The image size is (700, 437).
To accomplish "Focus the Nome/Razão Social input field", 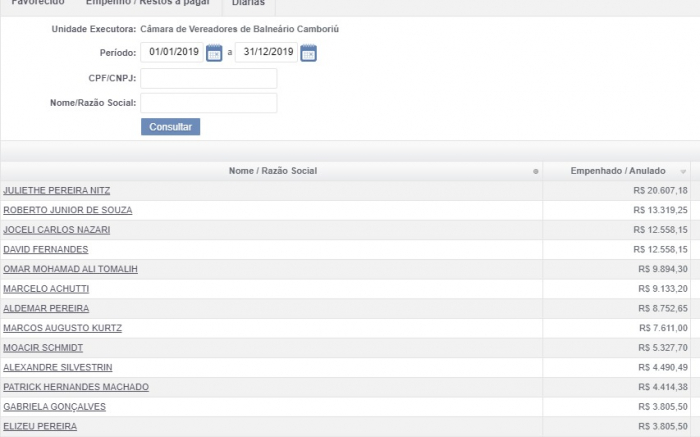I will tap(208, 103).
